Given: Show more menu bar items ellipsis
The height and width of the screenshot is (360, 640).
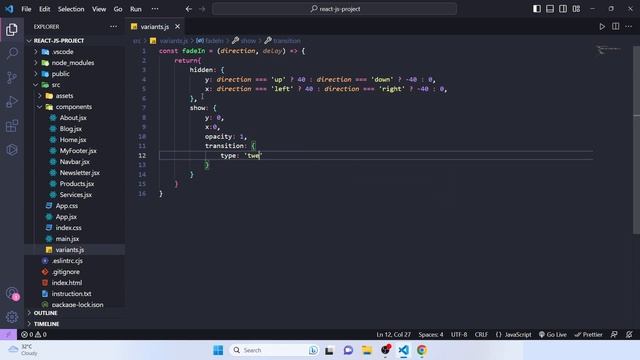Looking at the screenshot, I should (x=155, y=9).
